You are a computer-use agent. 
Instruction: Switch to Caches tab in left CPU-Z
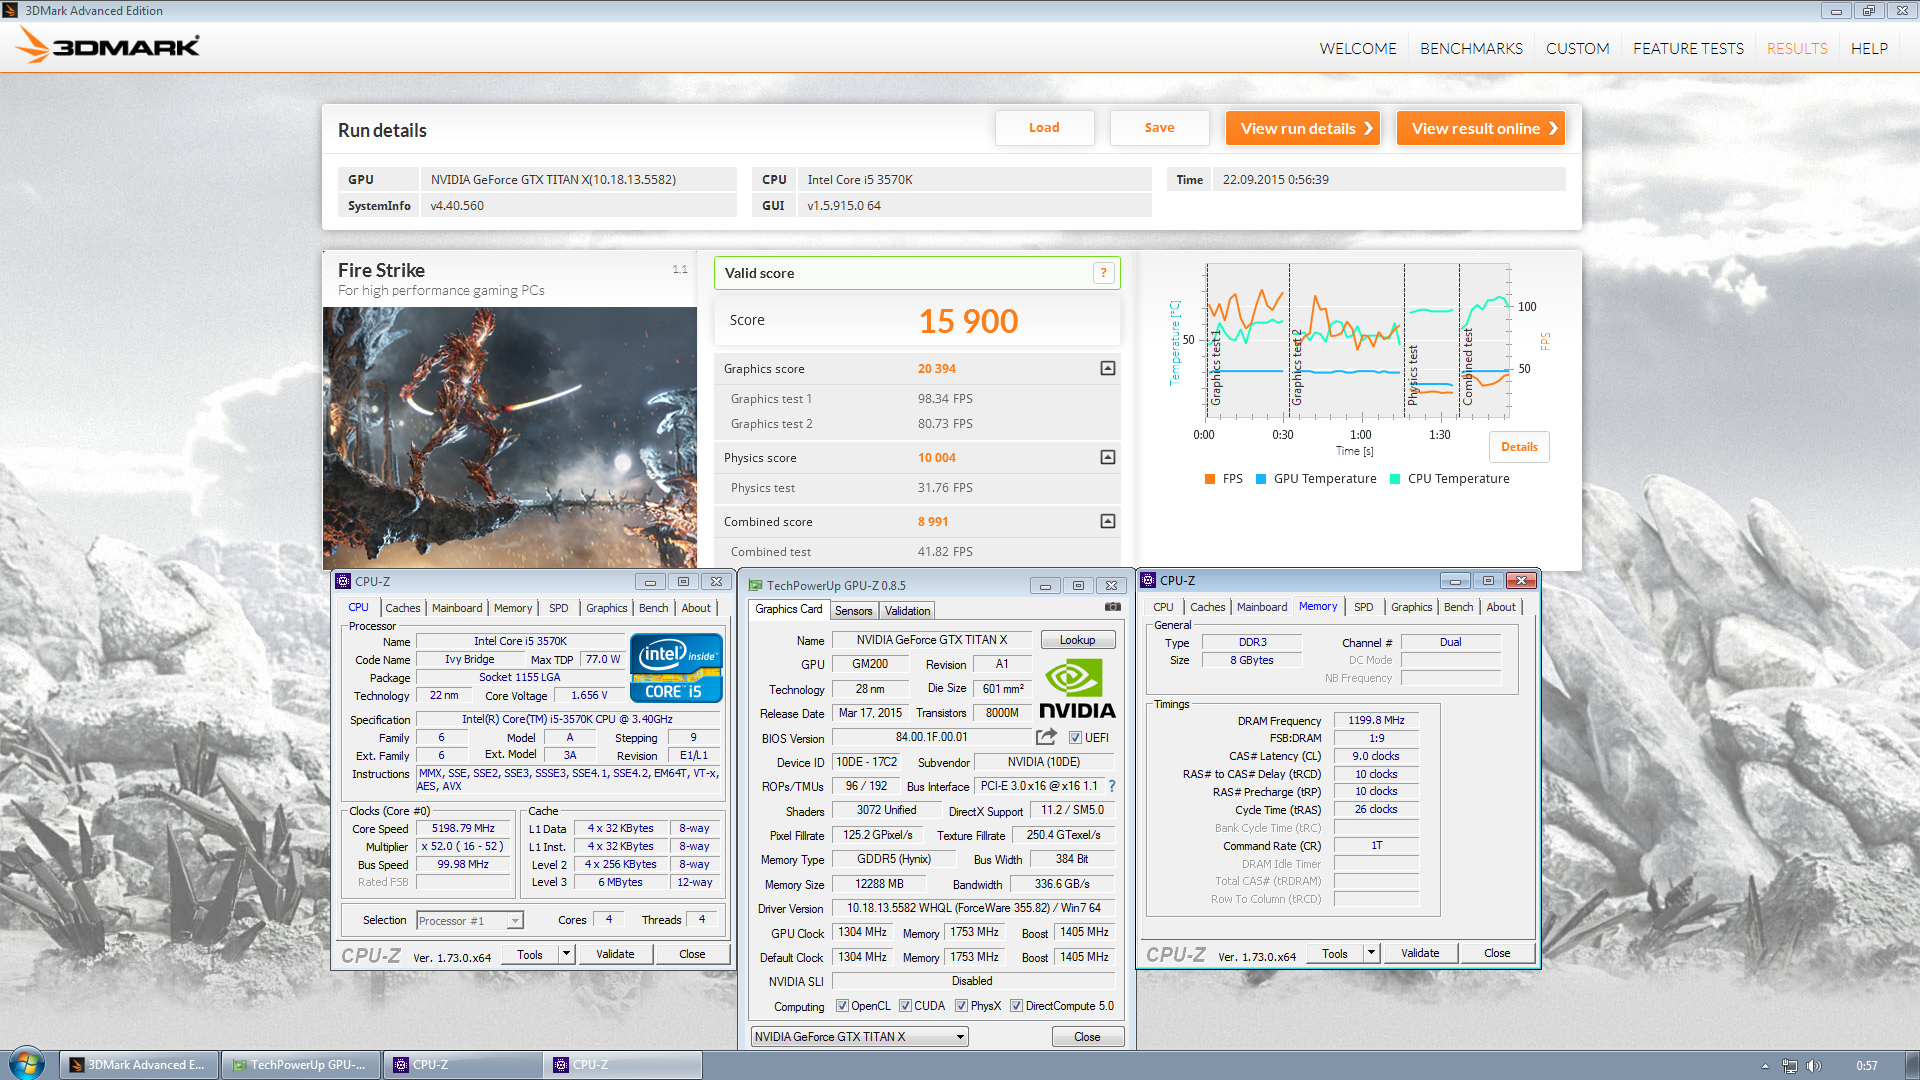pos(402,608)
